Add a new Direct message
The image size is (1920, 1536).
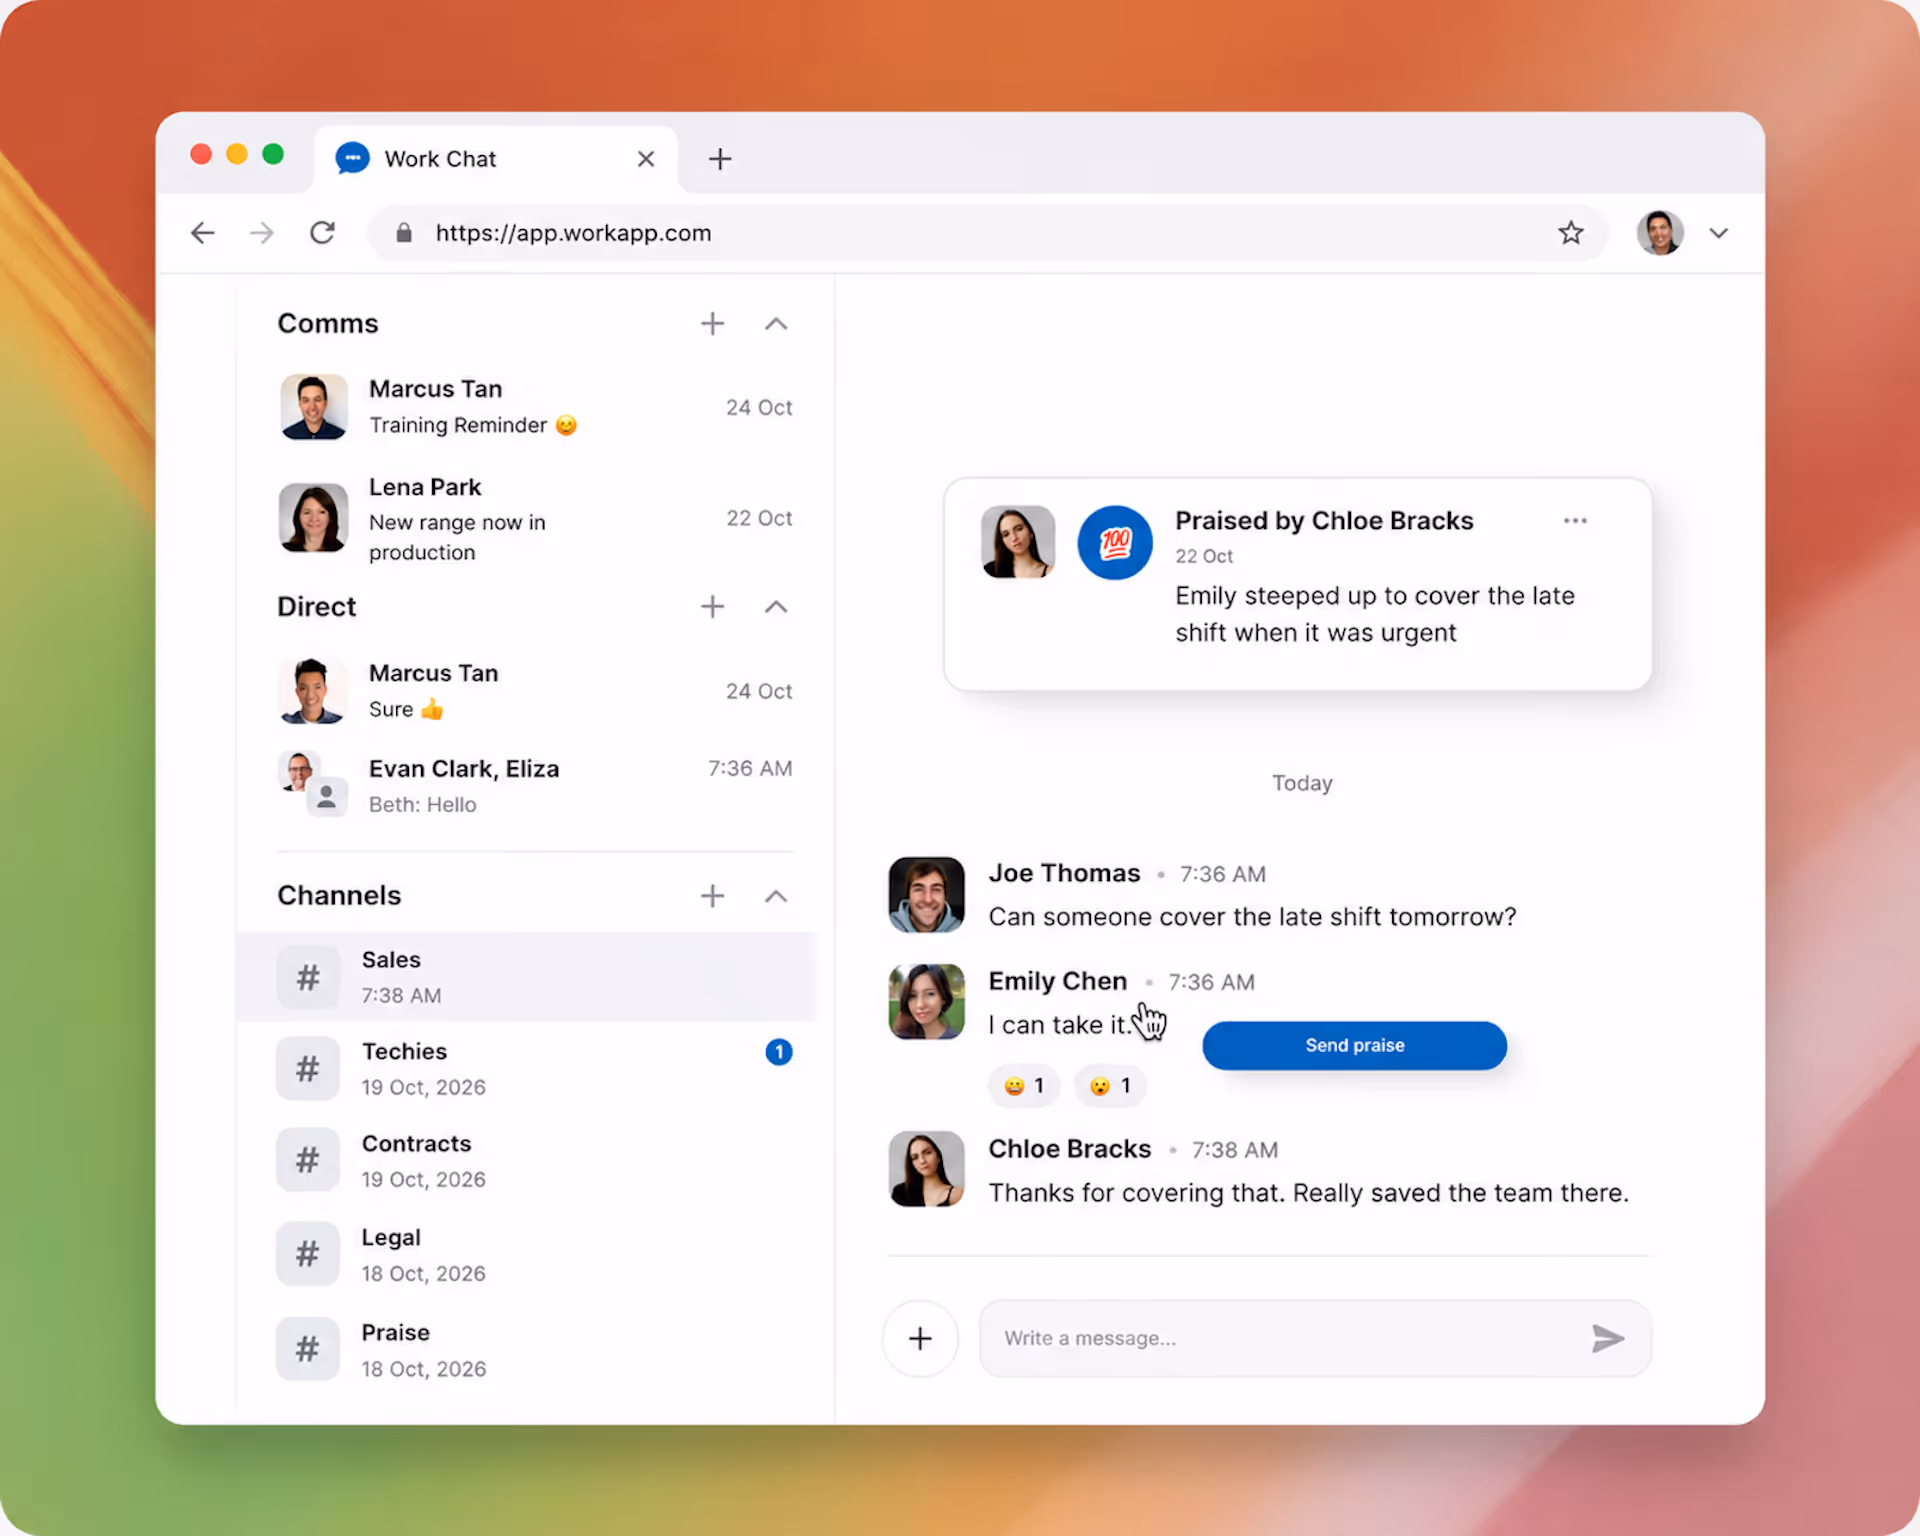[x=712, y=607]
